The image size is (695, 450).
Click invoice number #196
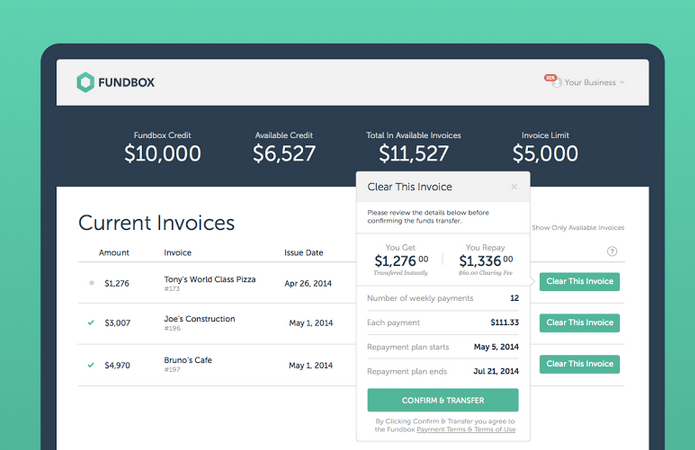[x=172, y=329]
